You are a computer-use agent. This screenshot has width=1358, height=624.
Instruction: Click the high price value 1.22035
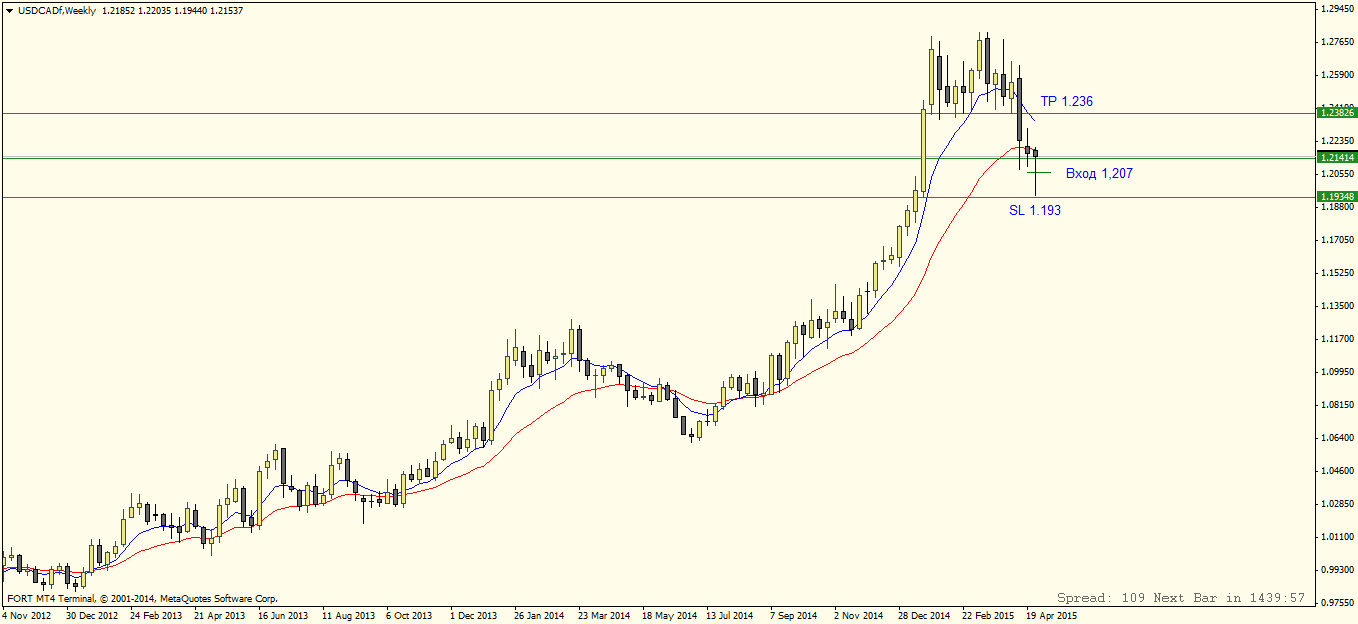click(155, 11)
